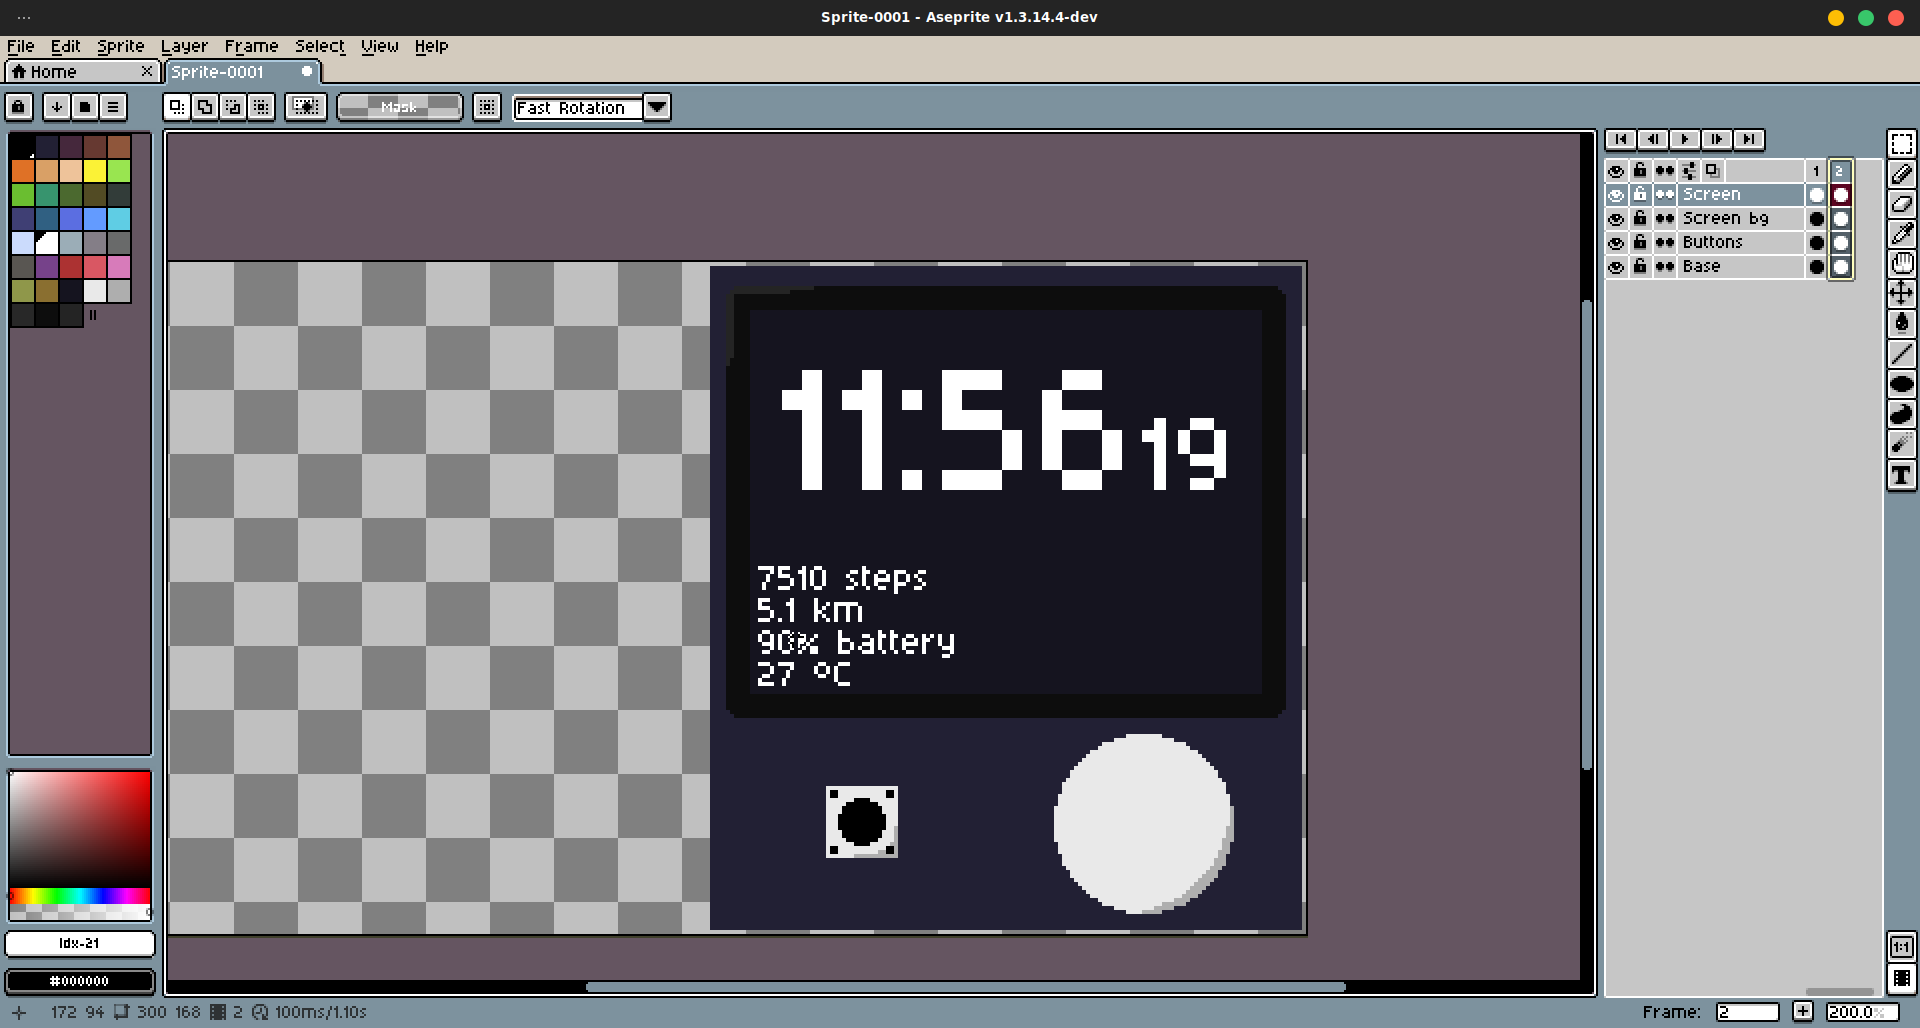Select the Paint Bucket tool
The width and height of the screenshot is (1920, 1028).
[x=1903, y=323]
